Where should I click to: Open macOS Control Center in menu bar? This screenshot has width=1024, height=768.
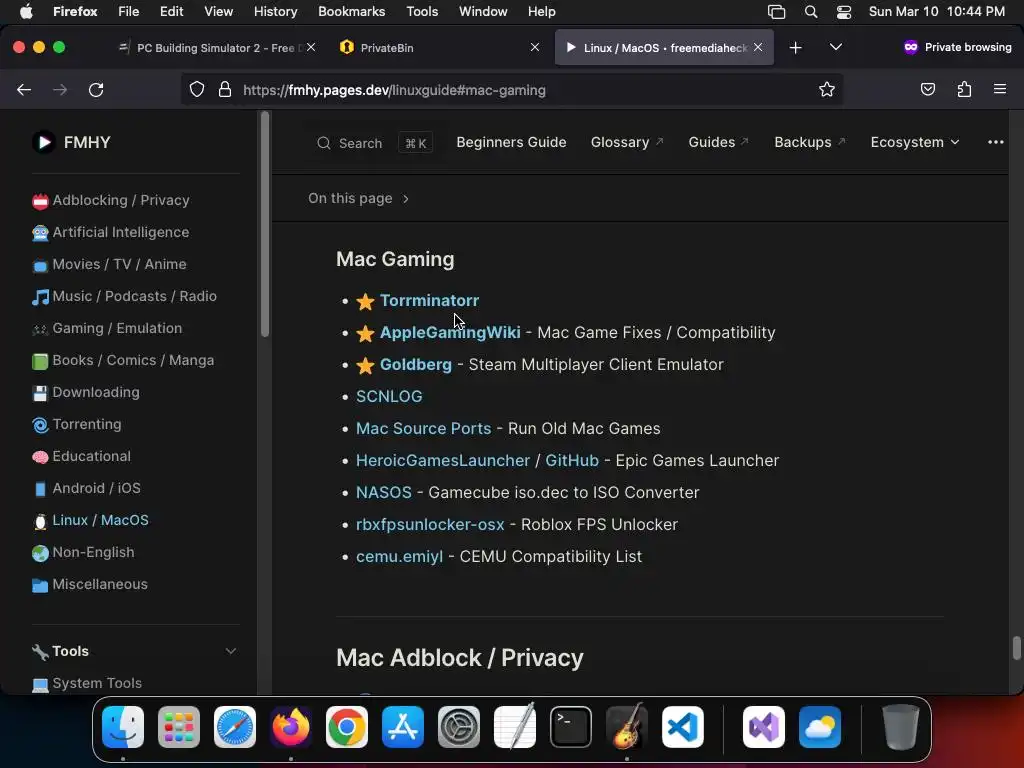tap(844, 12)
